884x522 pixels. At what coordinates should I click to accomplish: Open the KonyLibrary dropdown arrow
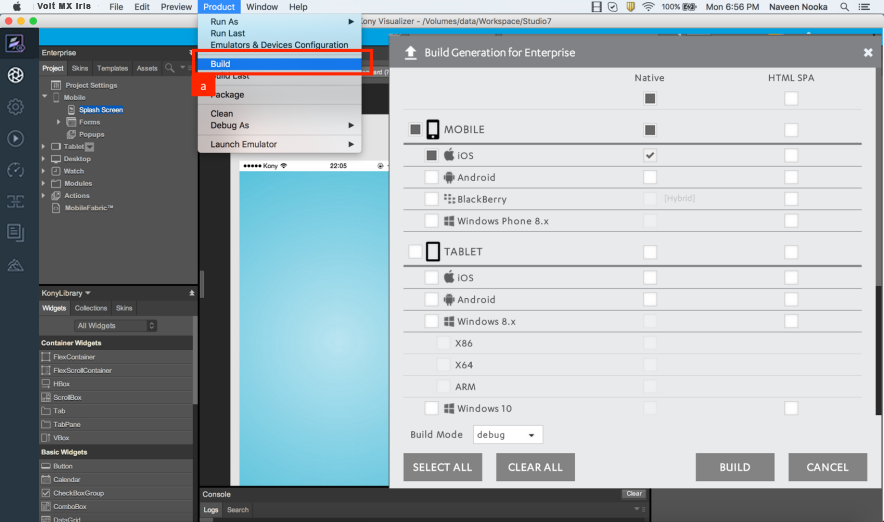point(88,293)
